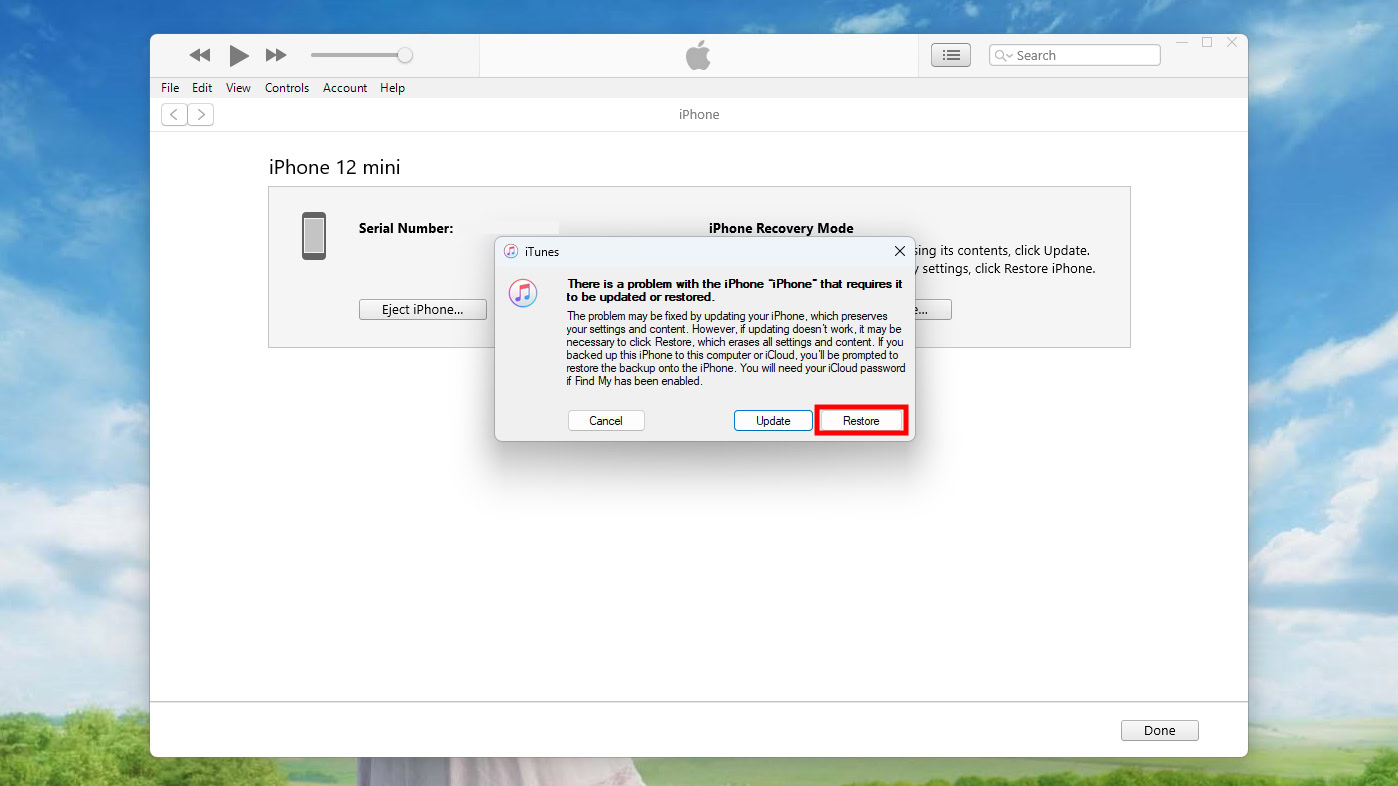Minimize the iTunes main window
This screenshot has width=1398, height=786.
1182,42
